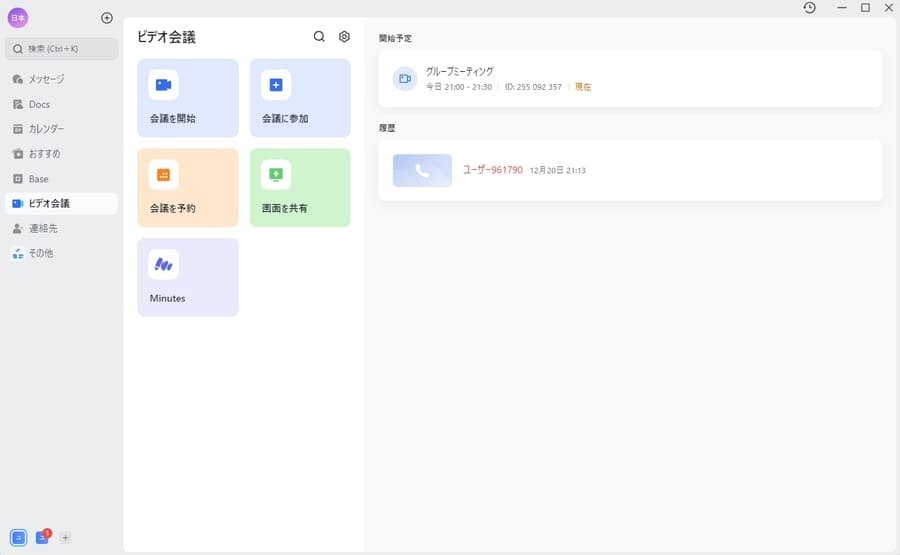Click the profile avatar at top left

(x=18, y=18)
